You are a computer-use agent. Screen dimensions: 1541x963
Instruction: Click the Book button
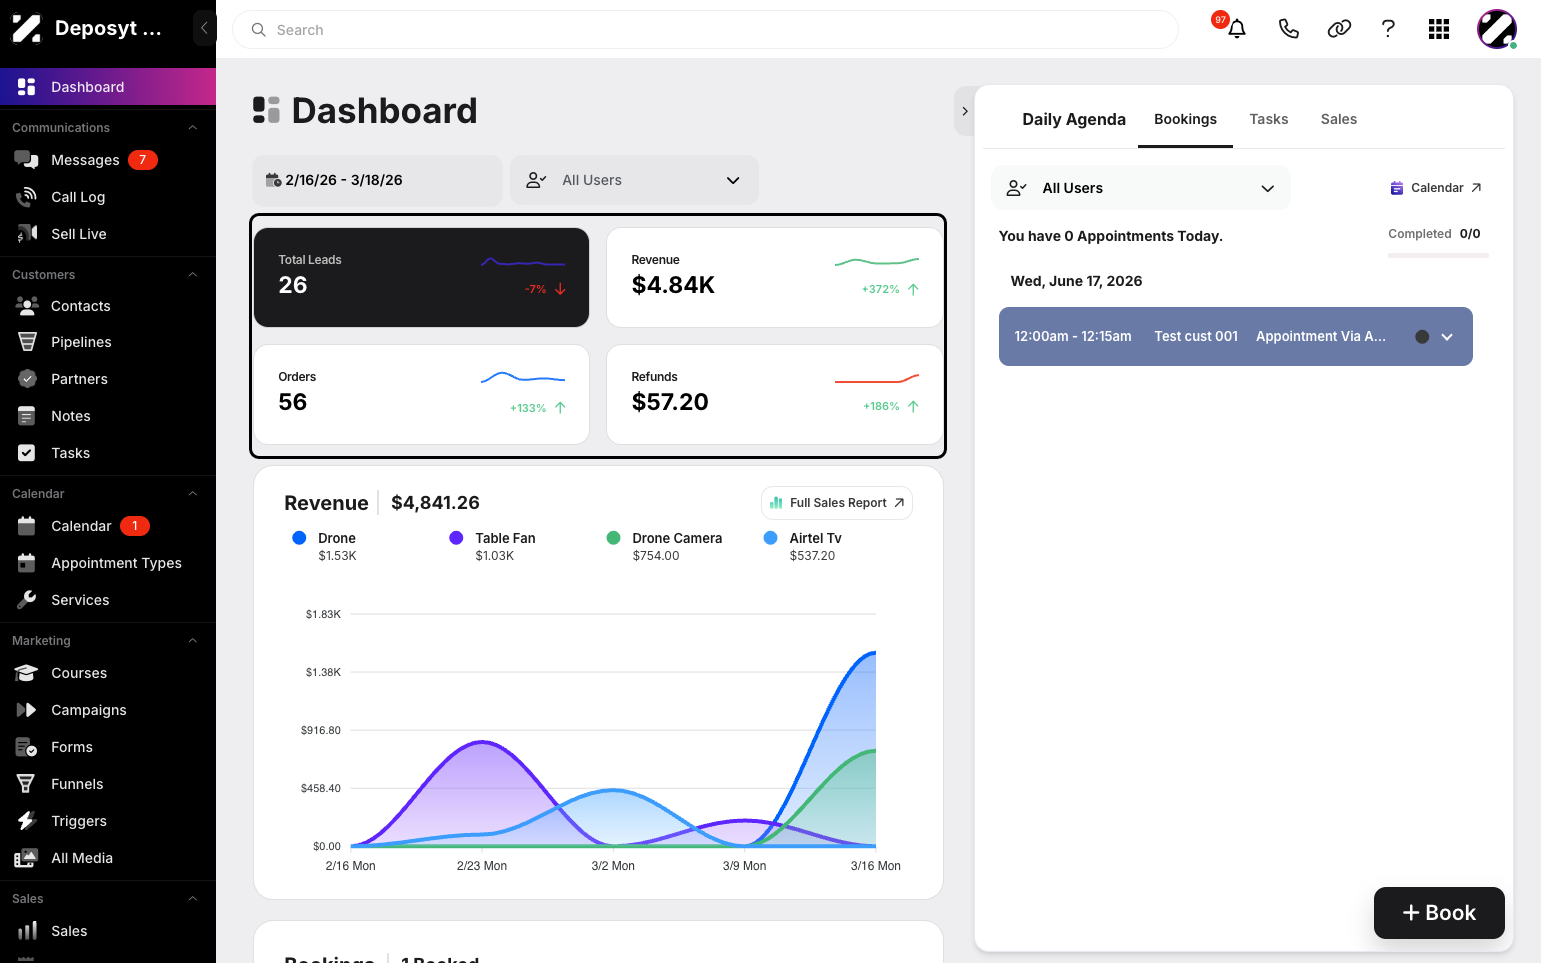[1439, 913]
